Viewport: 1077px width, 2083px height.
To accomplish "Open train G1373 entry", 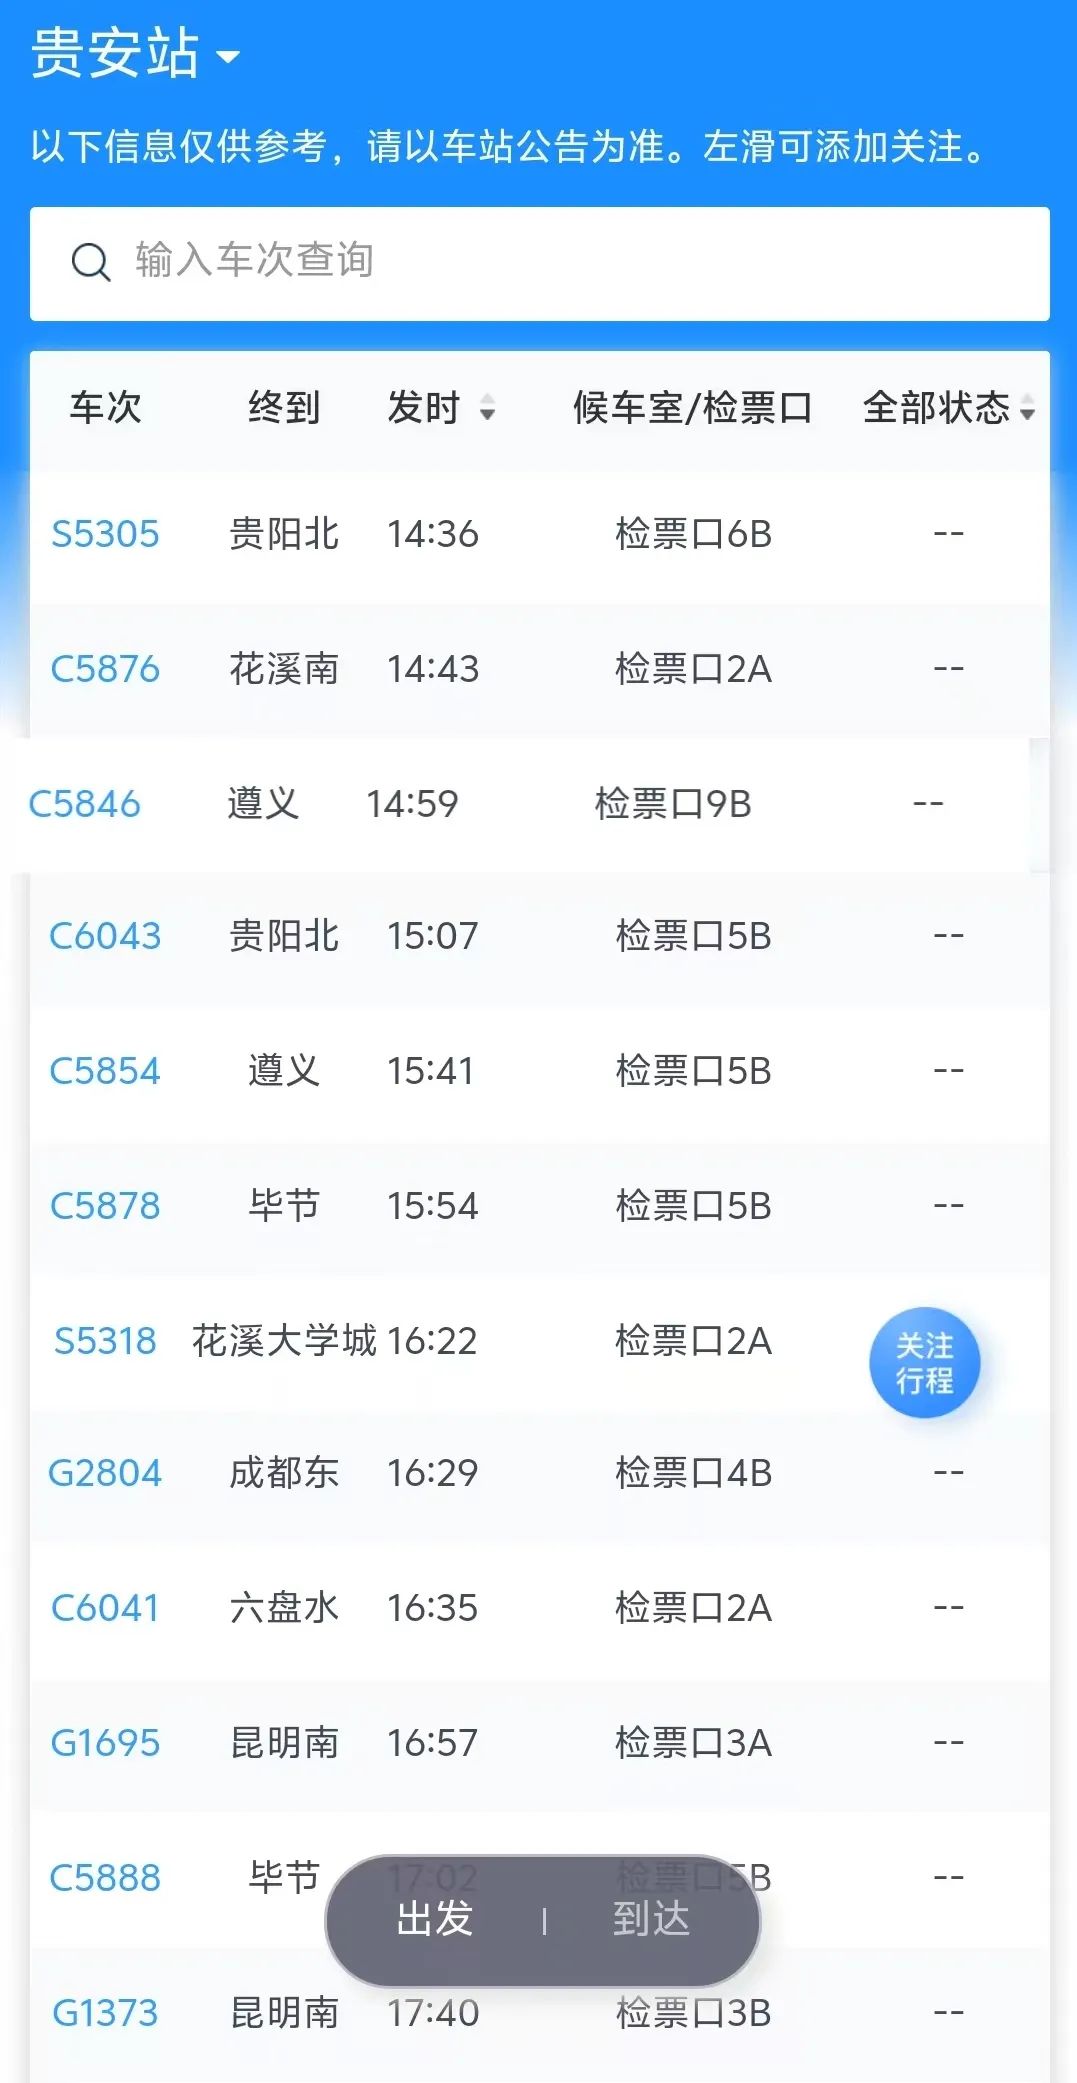I will pos(105,2013).
